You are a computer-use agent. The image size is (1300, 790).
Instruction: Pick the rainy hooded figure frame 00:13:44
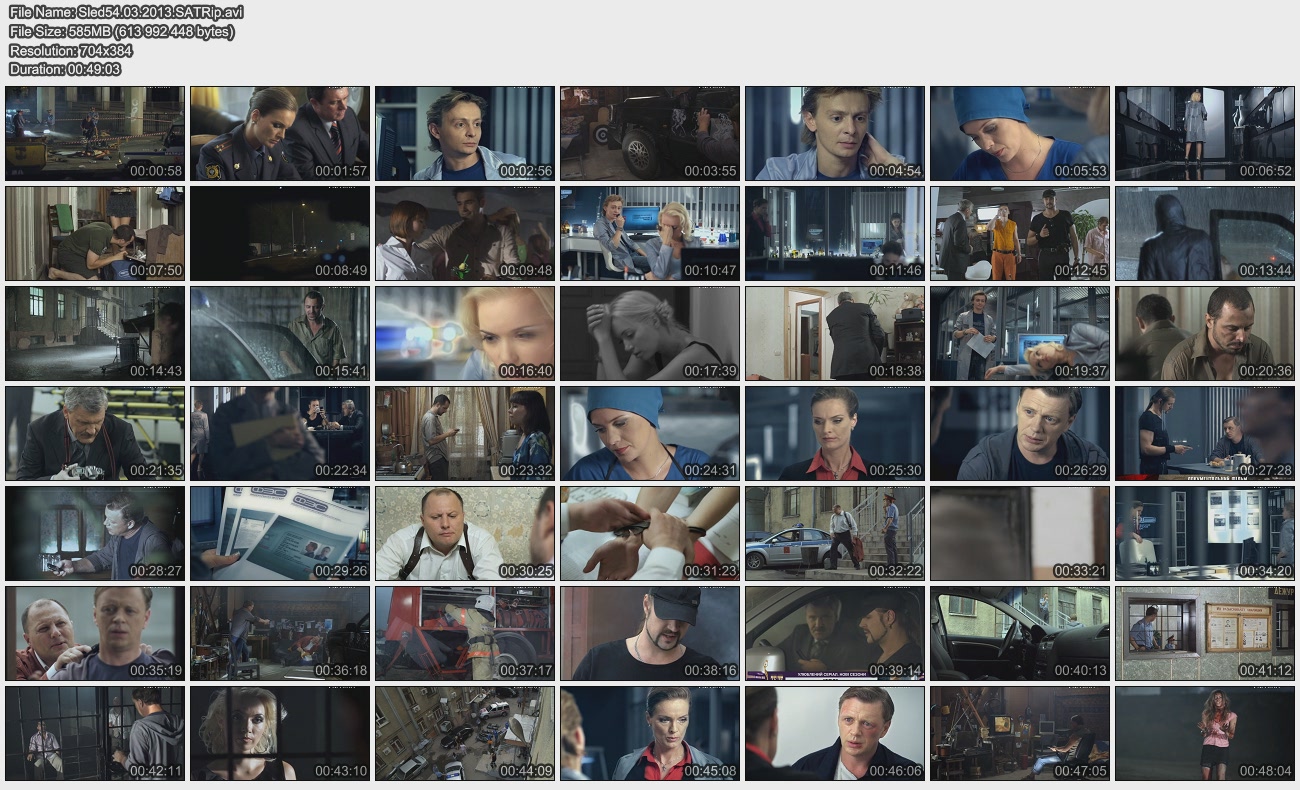[x=1205, y=233]
